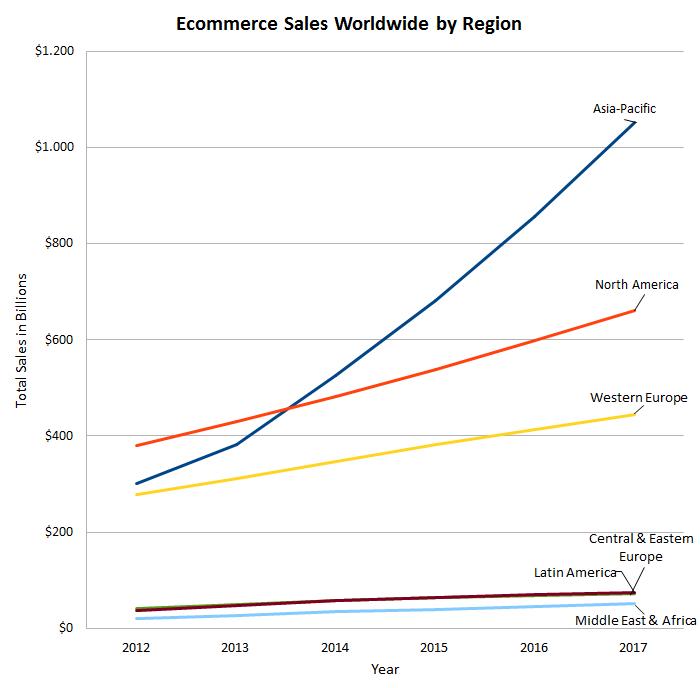Screen dimensions: 700x688
Task: Select the 'Total Sales in Billions' axis title
Action: coord(21,340)
